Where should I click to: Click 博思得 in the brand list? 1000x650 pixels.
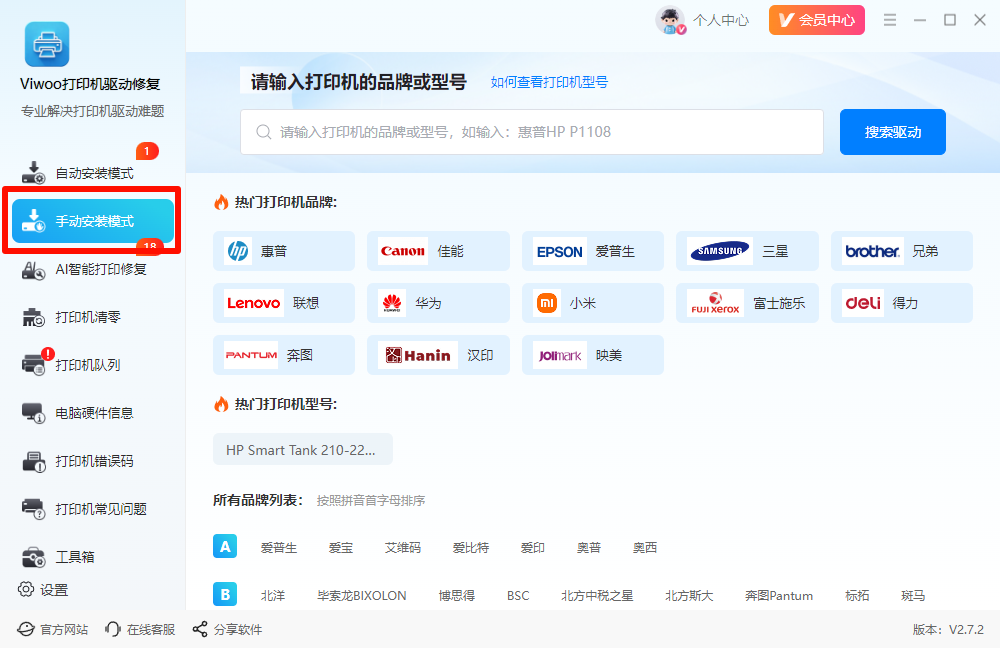pyautogui.click(x=457, y=595)
